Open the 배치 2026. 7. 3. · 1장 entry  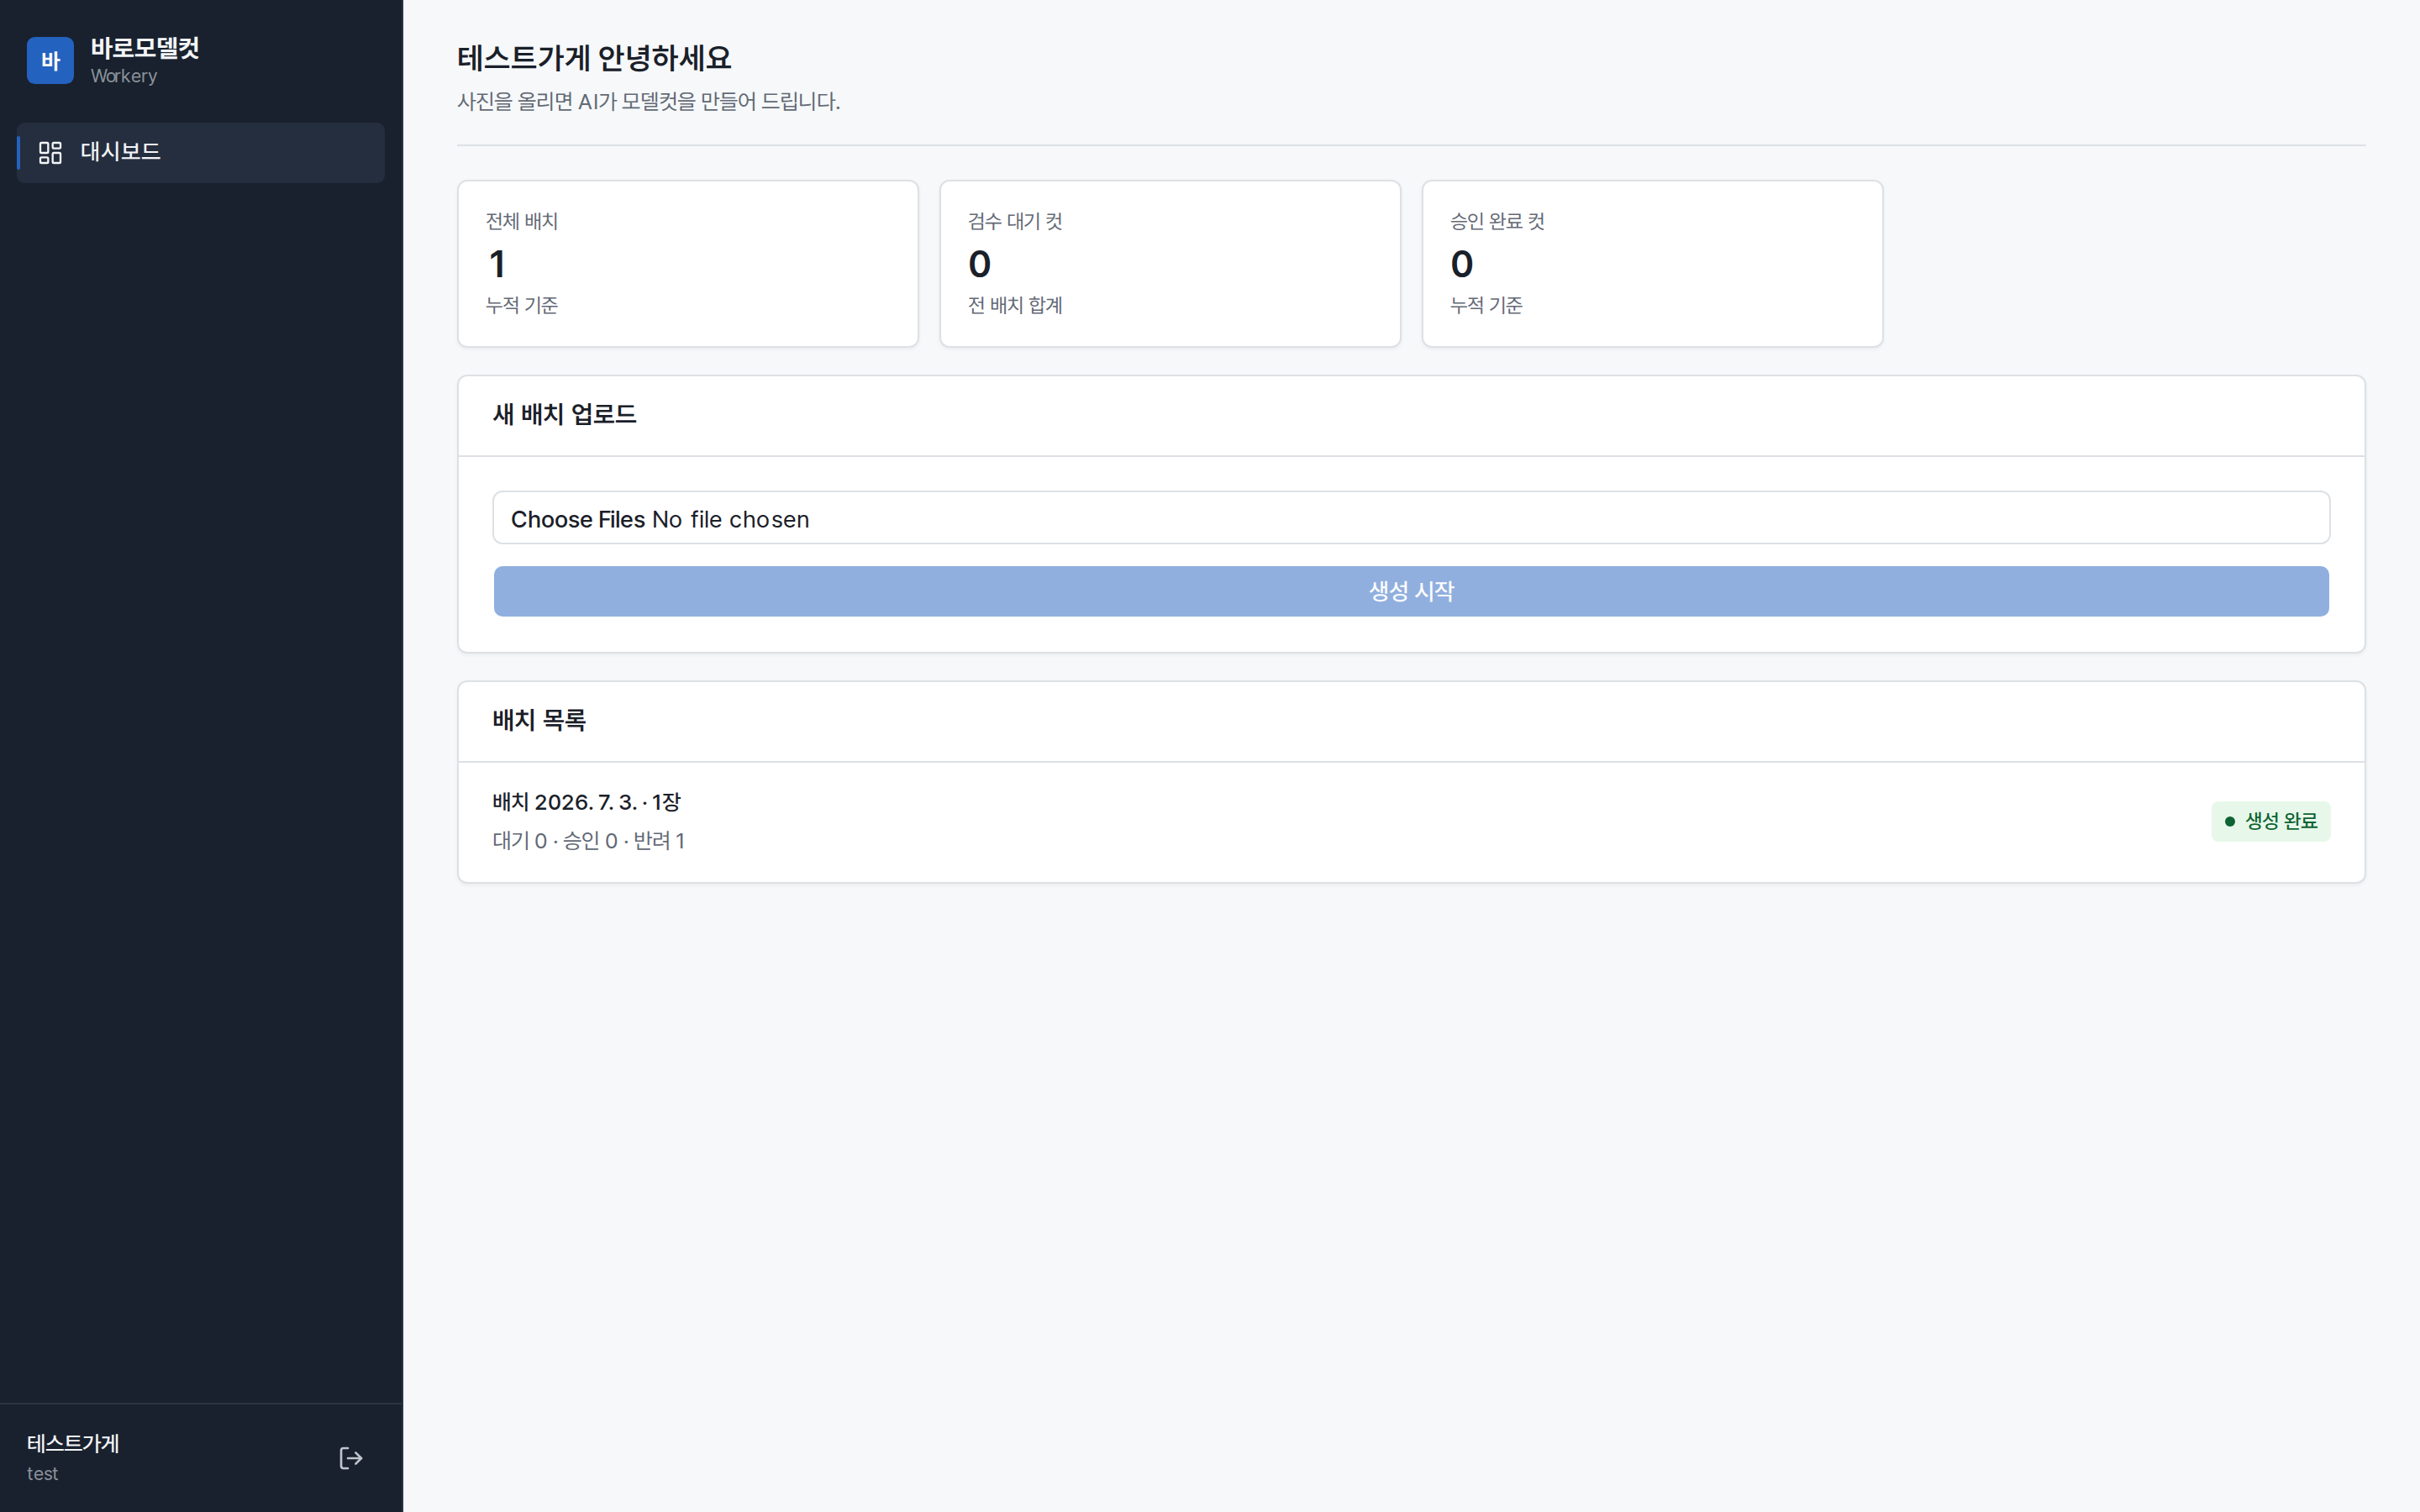tap(1411, 822)
